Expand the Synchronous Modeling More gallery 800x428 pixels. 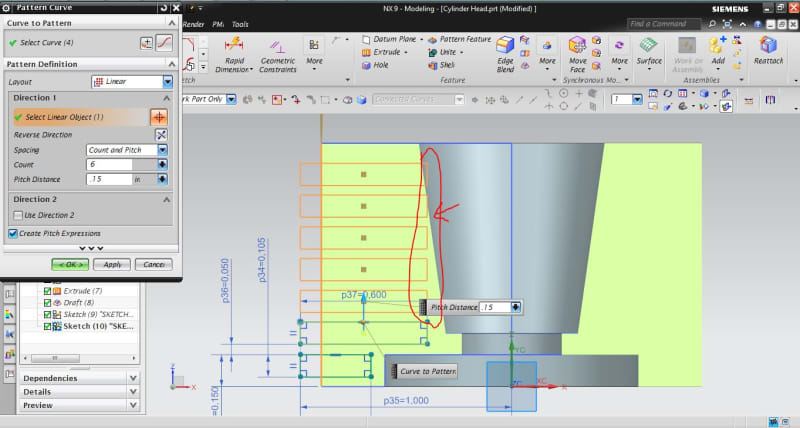619,55
